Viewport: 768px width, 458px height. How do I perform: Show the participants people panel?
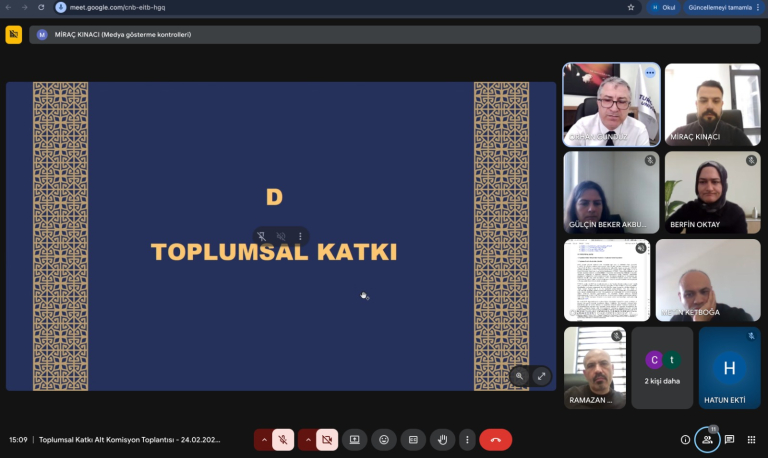(x=707, y=439)
